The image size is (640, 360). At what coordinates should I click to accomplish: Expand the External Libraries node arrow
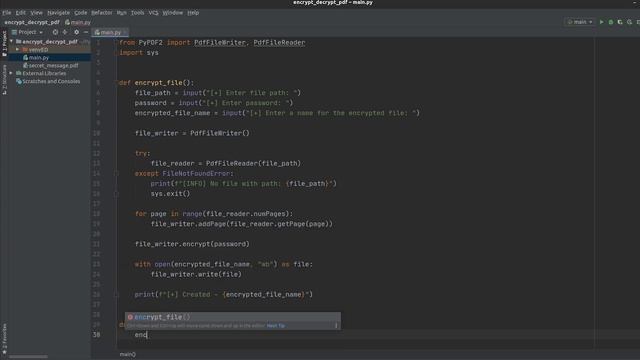pos(11,73)
